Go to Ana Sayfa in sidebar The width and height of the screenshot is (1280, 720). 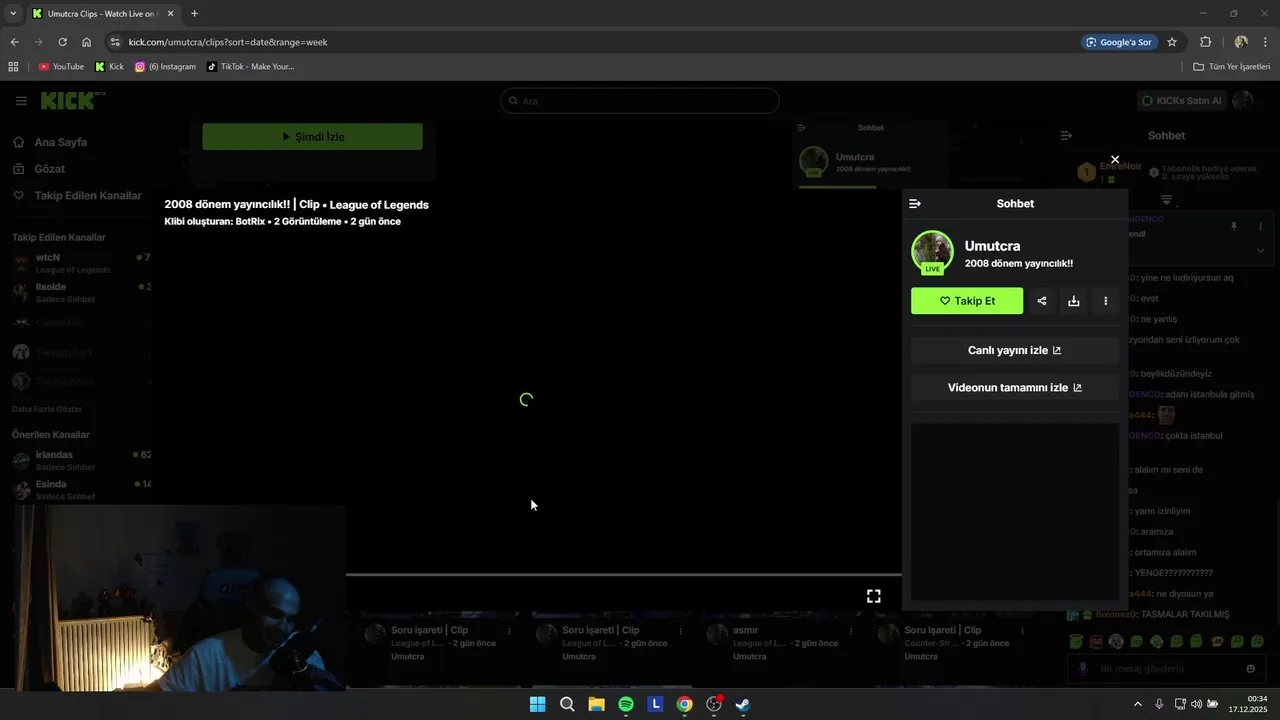[x=61, y=142]
